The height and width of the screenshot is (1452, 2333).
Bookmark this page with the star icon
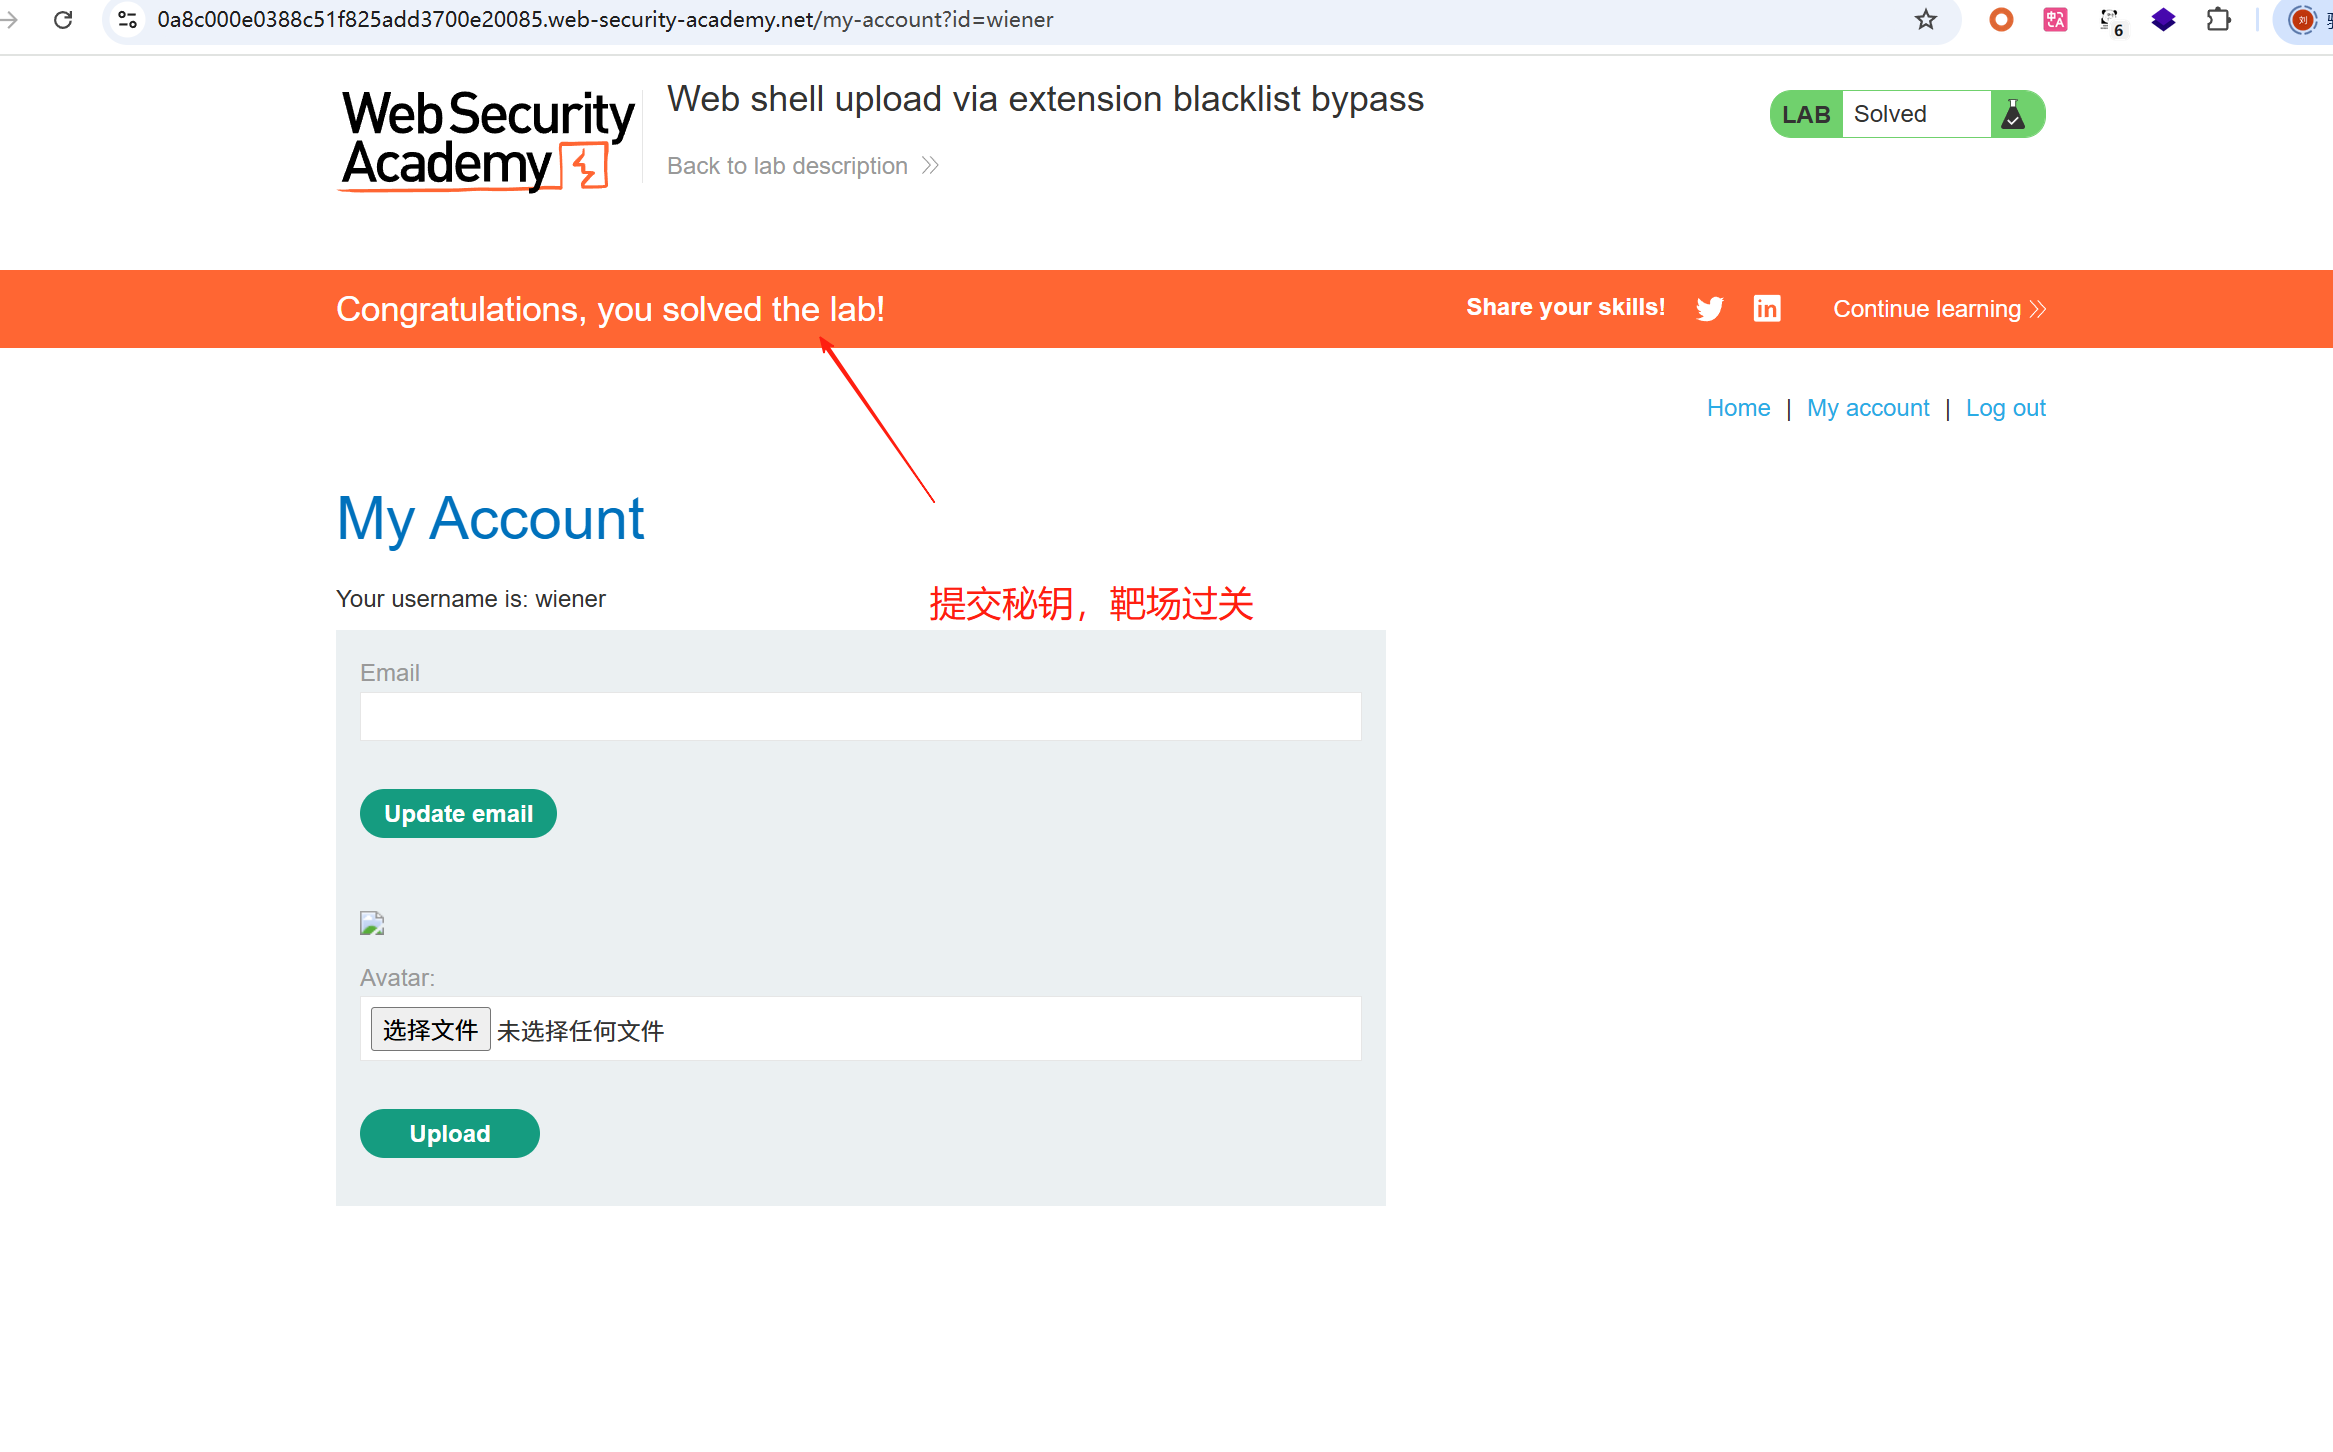[1925, 20]
